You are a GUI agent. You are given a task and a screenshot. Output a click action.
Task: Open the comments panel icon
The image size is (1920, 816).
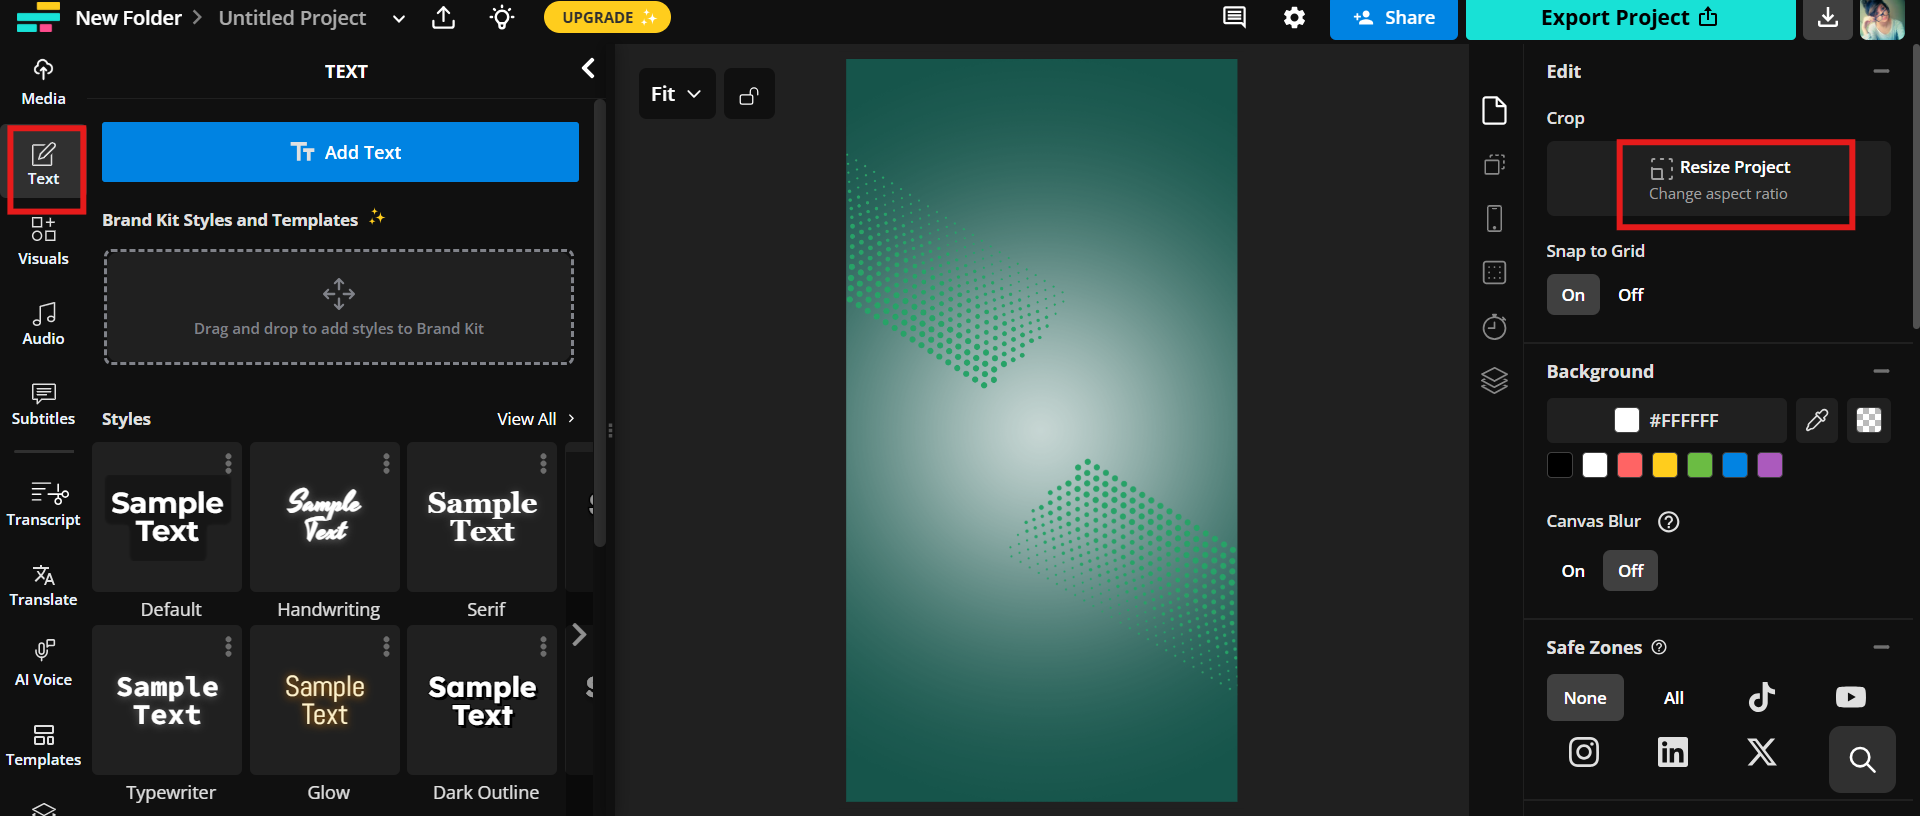1234,18
